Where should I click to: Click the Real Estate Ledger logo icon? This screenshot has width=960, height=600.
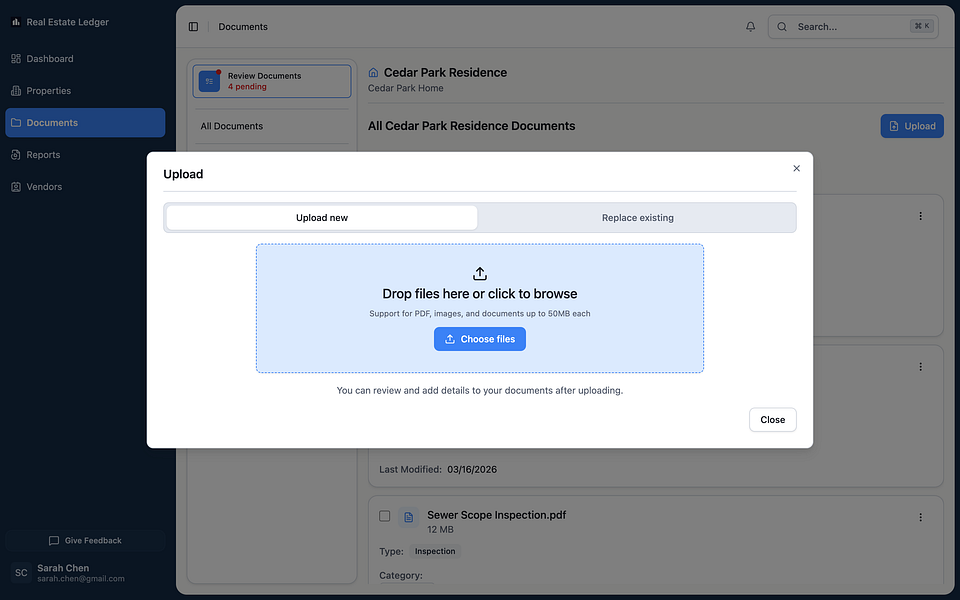(x=16, y=22)
